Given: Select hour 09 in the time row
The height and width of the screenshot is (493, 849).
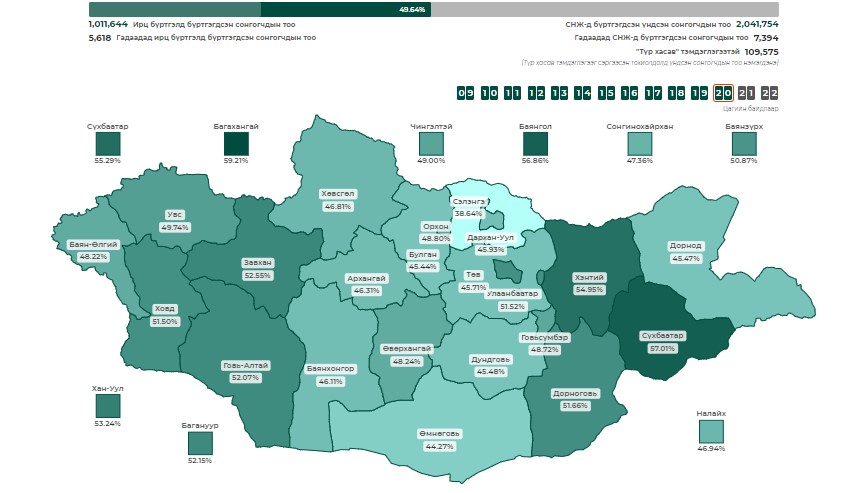Looking at the screenshot, I should (465, 93).
